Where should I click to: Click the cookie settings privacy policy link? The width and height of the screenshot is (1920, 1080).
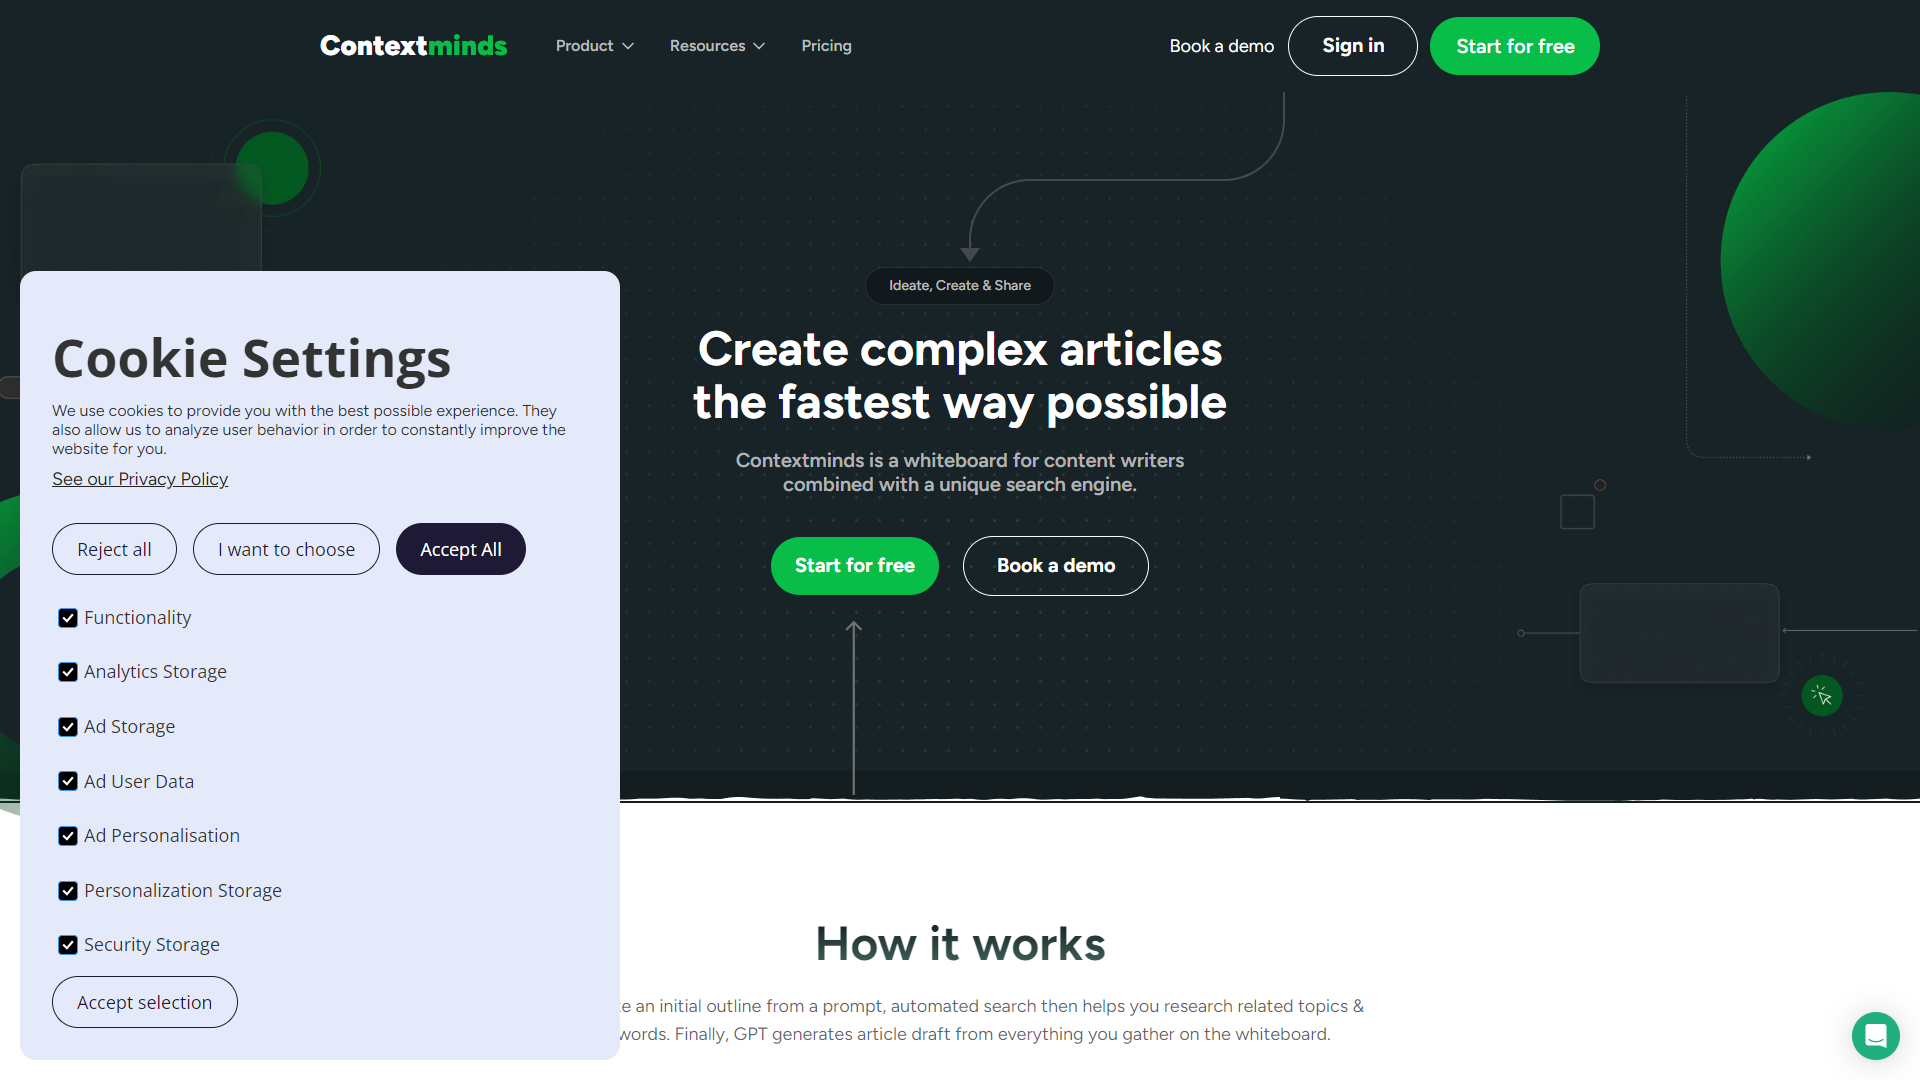click(140, 479)
